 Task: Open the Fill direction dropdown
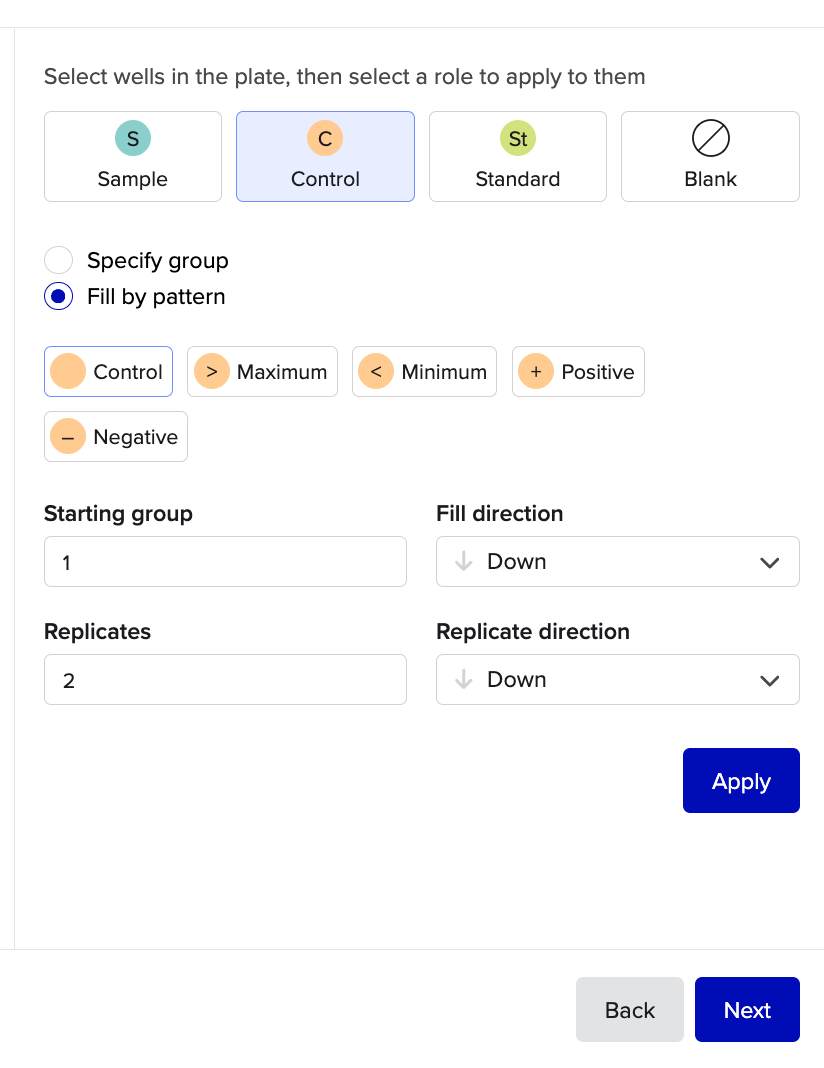click(x=617, y=562)
